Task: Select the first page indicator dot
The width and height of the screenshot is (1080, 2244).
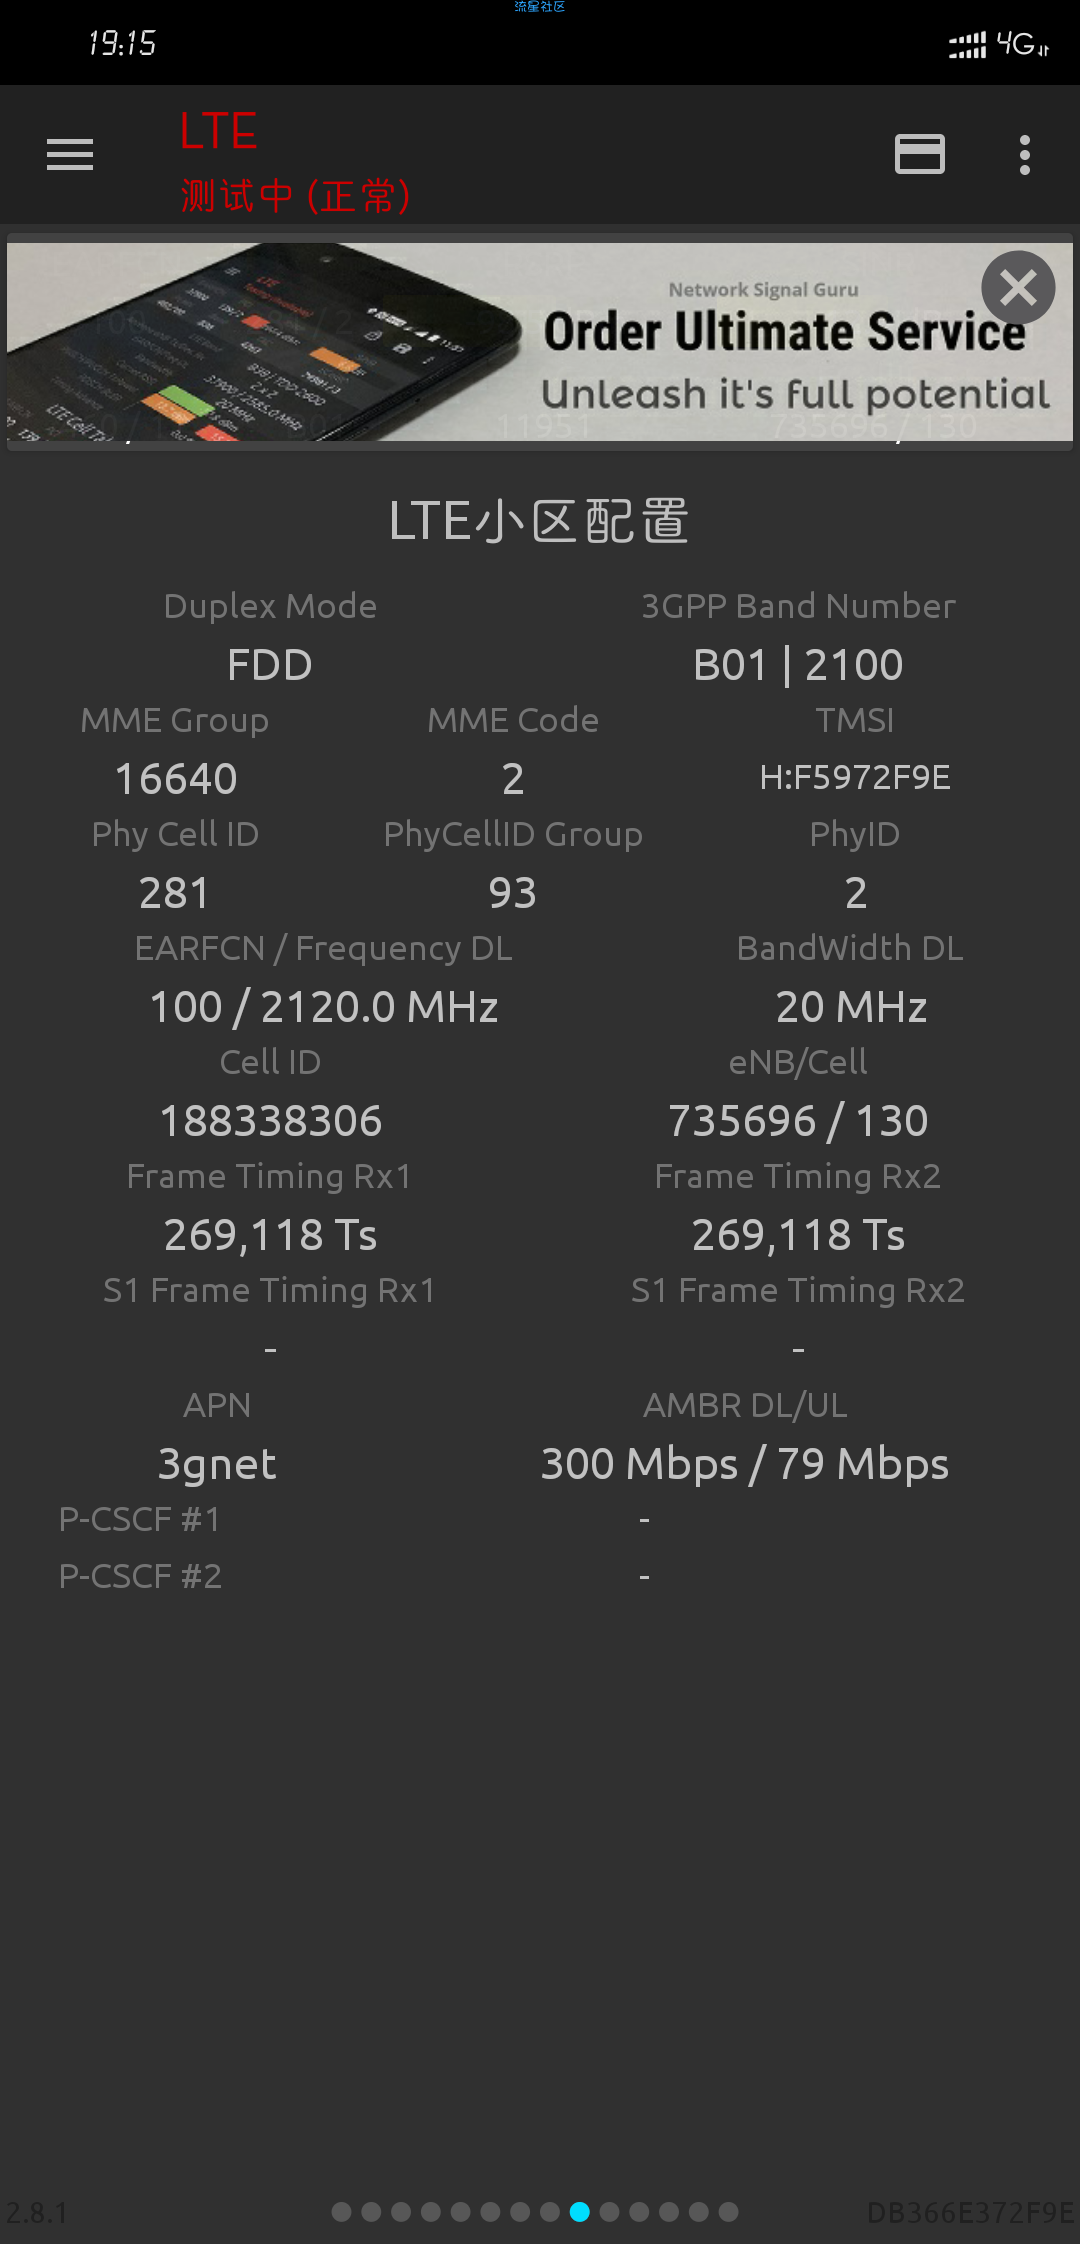Action: tap(341, 2212)
